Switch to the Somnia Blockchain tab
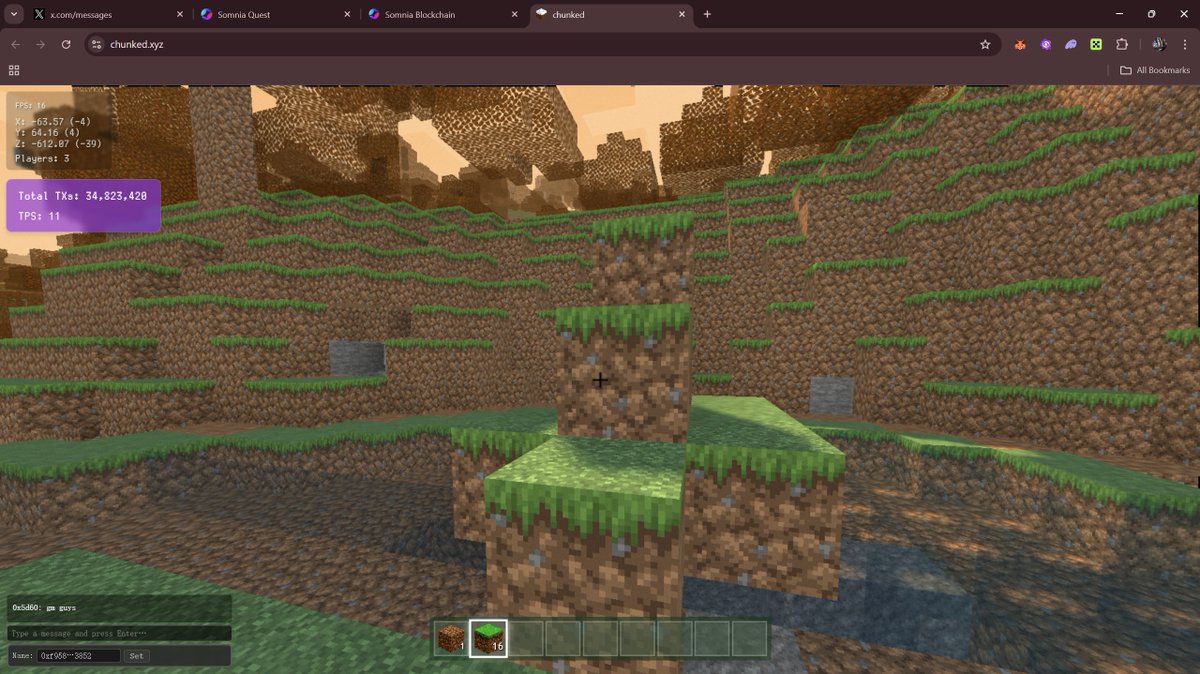Image resolution: width=1200 pixels, height=674 pixels. (x=442, y=15)
